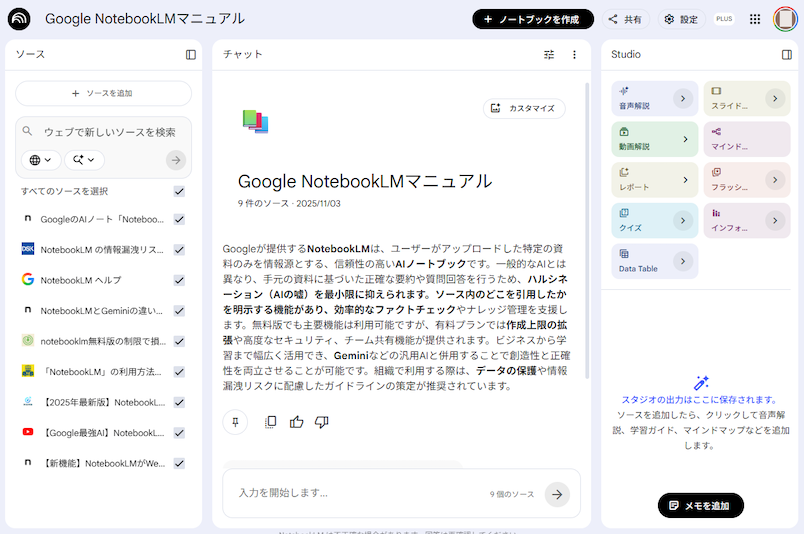804x534 pixels.
Task: Uncheck NotebookLMとGeminiの違い source checkbox
Action: (x=179, y=311)
